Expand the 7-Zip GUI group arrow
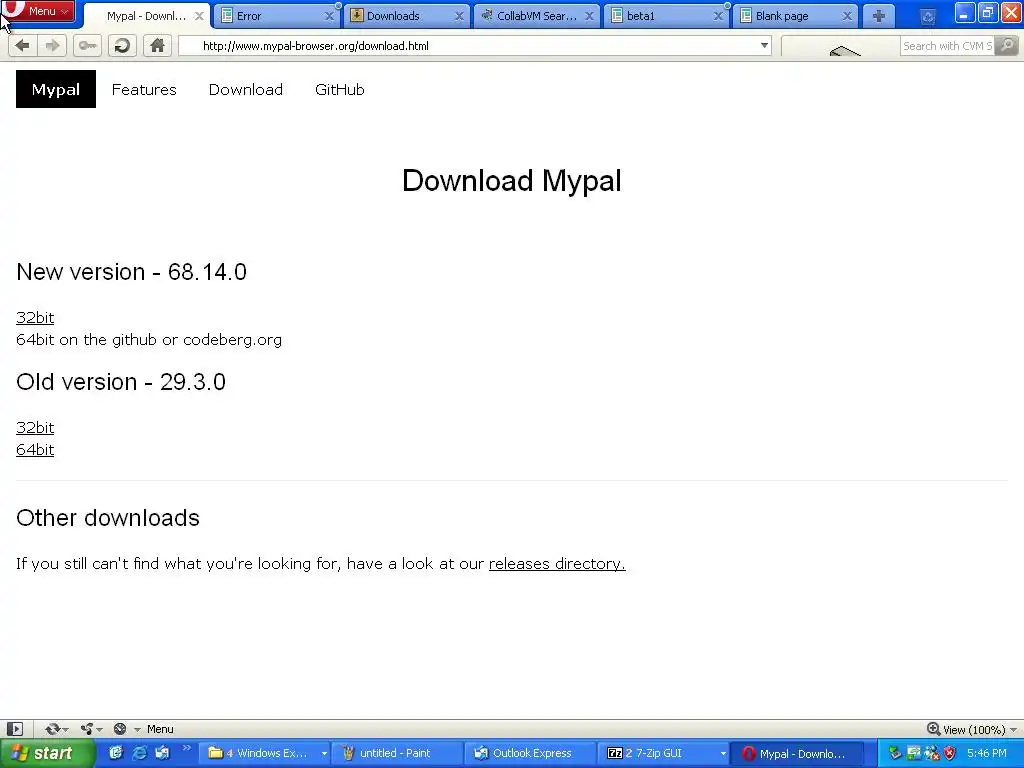1024x768 pixels. [723, 754]
